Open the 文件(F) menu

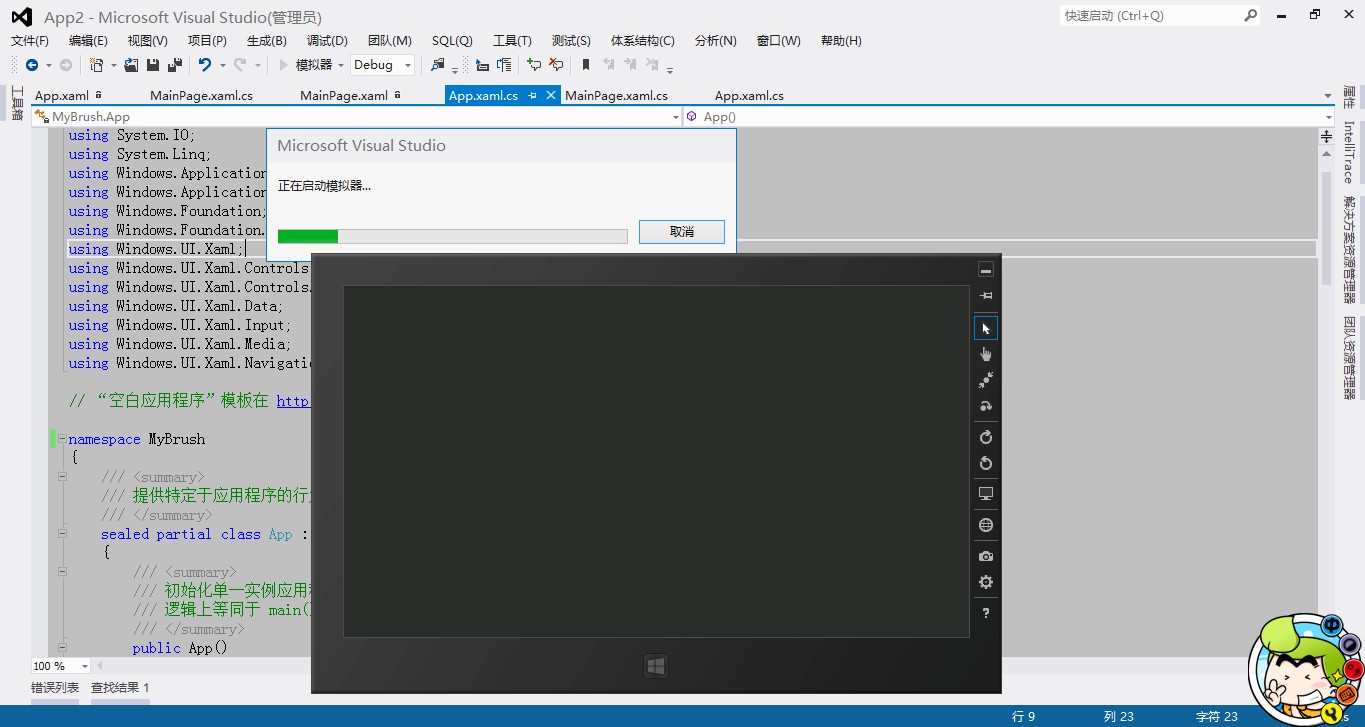30,41
